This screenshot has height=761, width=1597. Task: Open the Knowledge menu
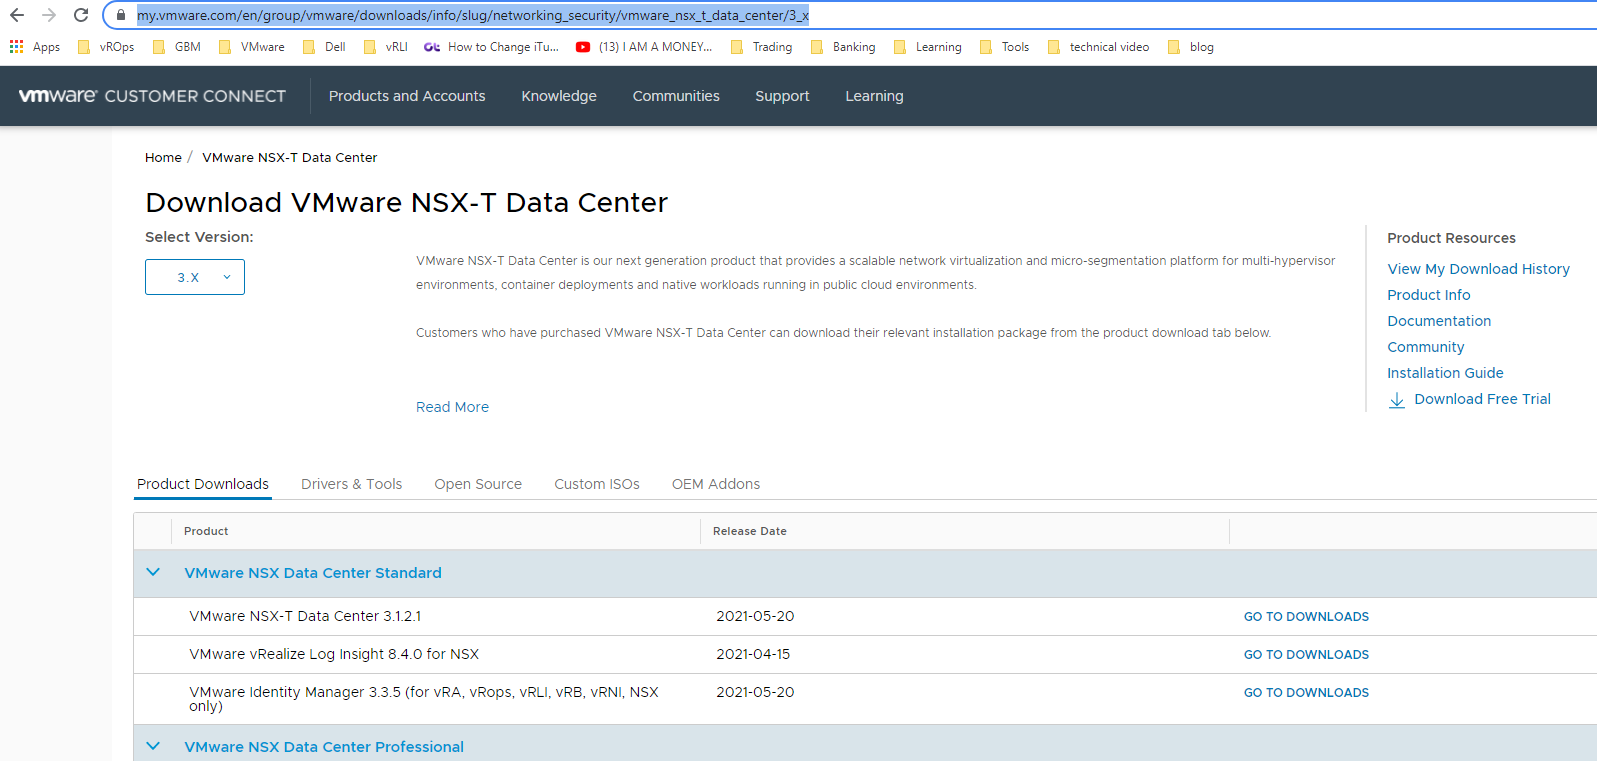click(559, 96)
